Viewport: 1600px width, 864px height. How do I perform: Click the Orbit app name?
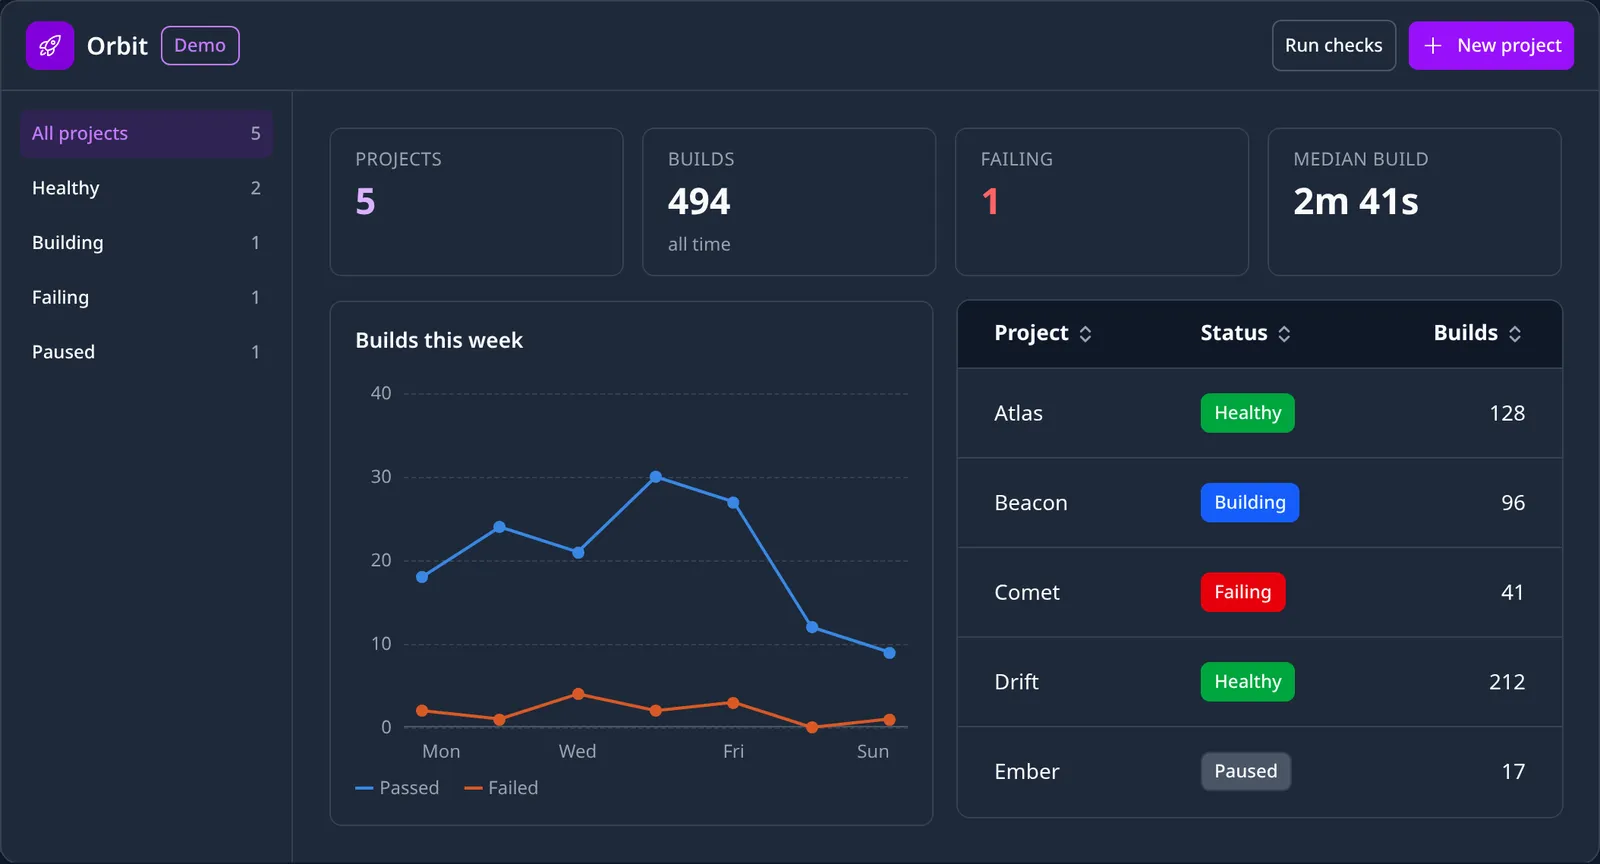pyautogui.click(x=117, y=46)
